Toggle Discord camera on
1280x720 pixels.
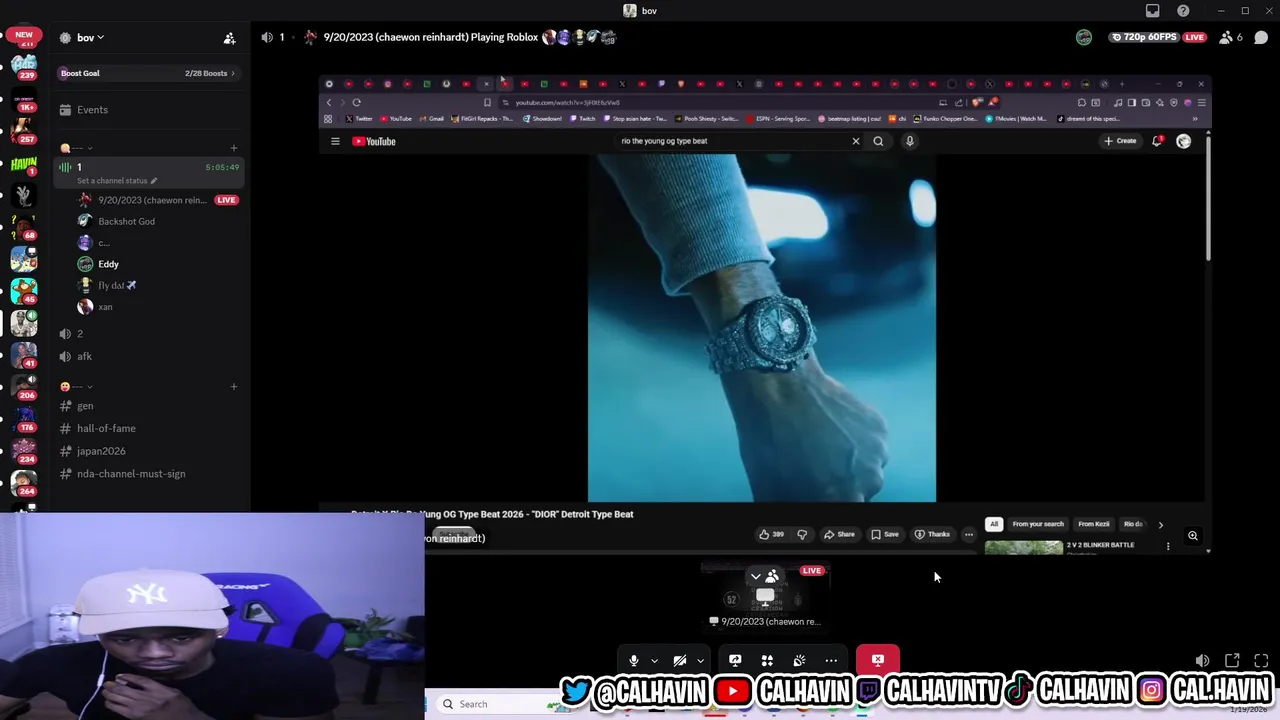[680, 660]
